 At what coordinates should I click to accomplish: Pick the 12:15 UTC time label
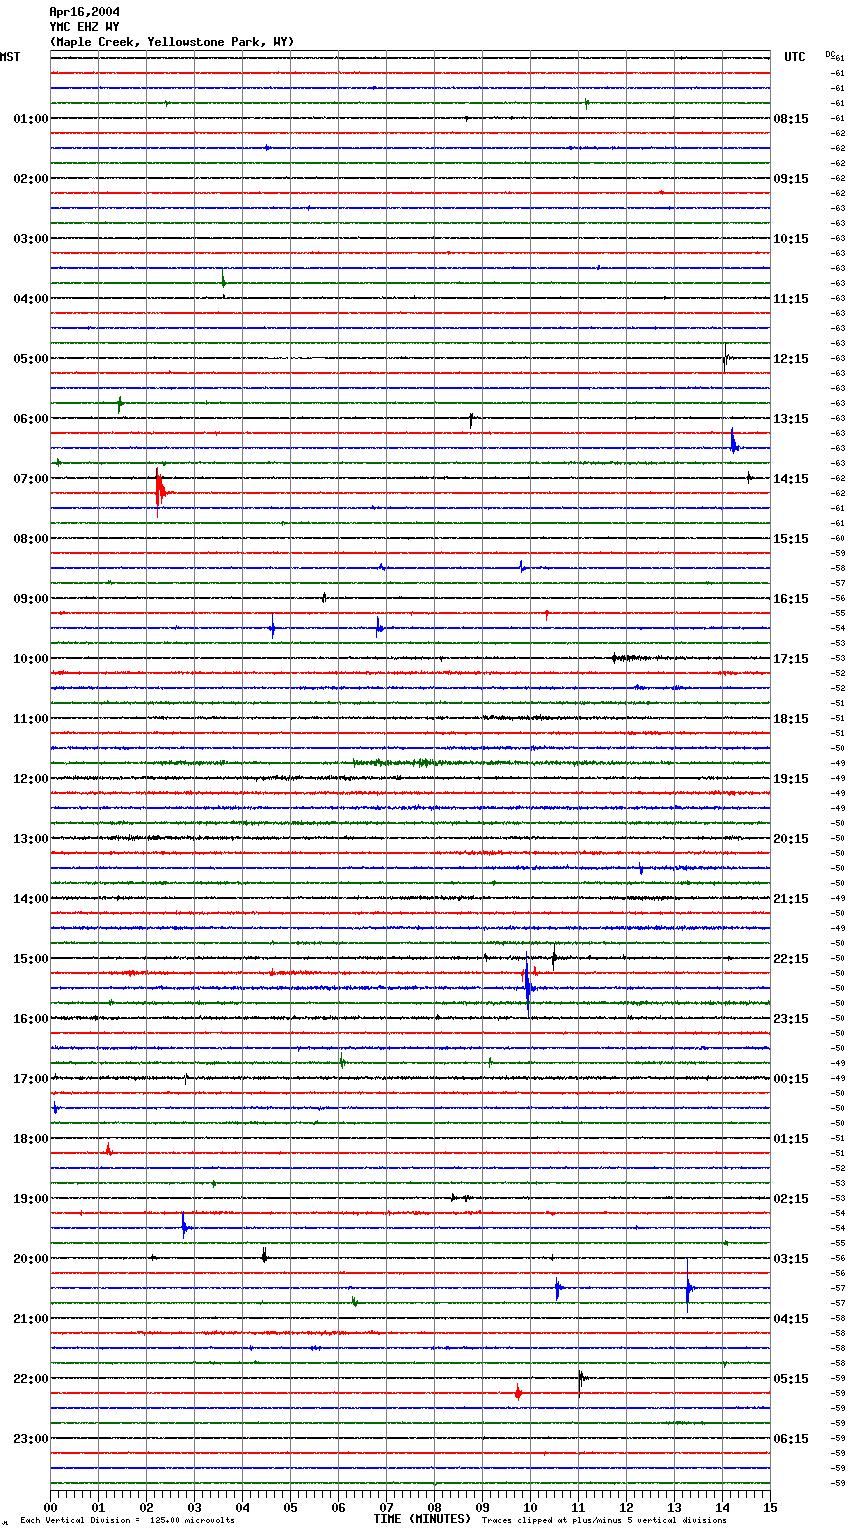791,359
